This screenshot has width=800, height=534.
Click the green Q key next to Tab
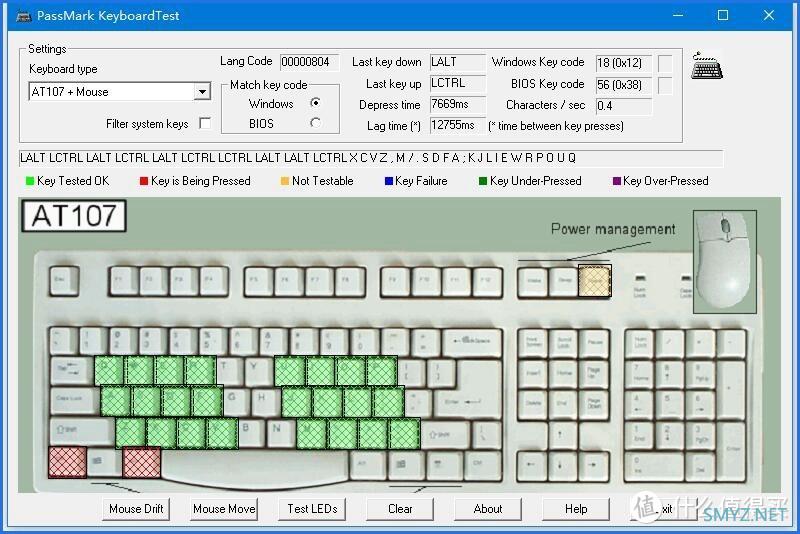tap(109, 371)
